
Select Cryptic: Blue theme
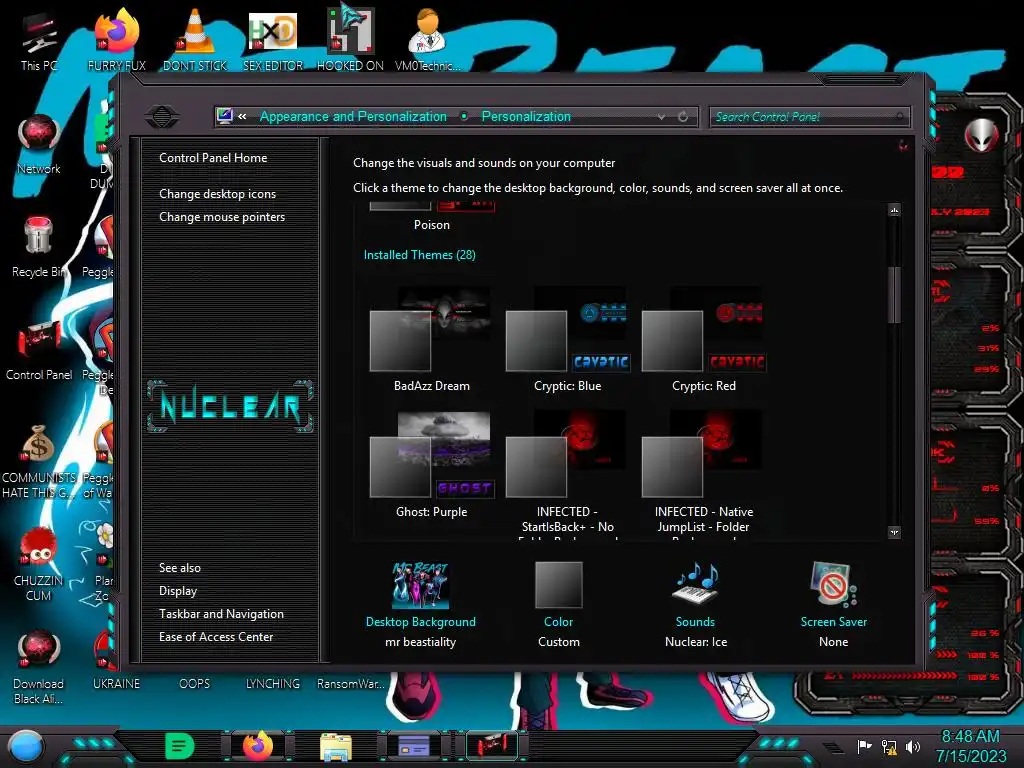coord(568,340)
